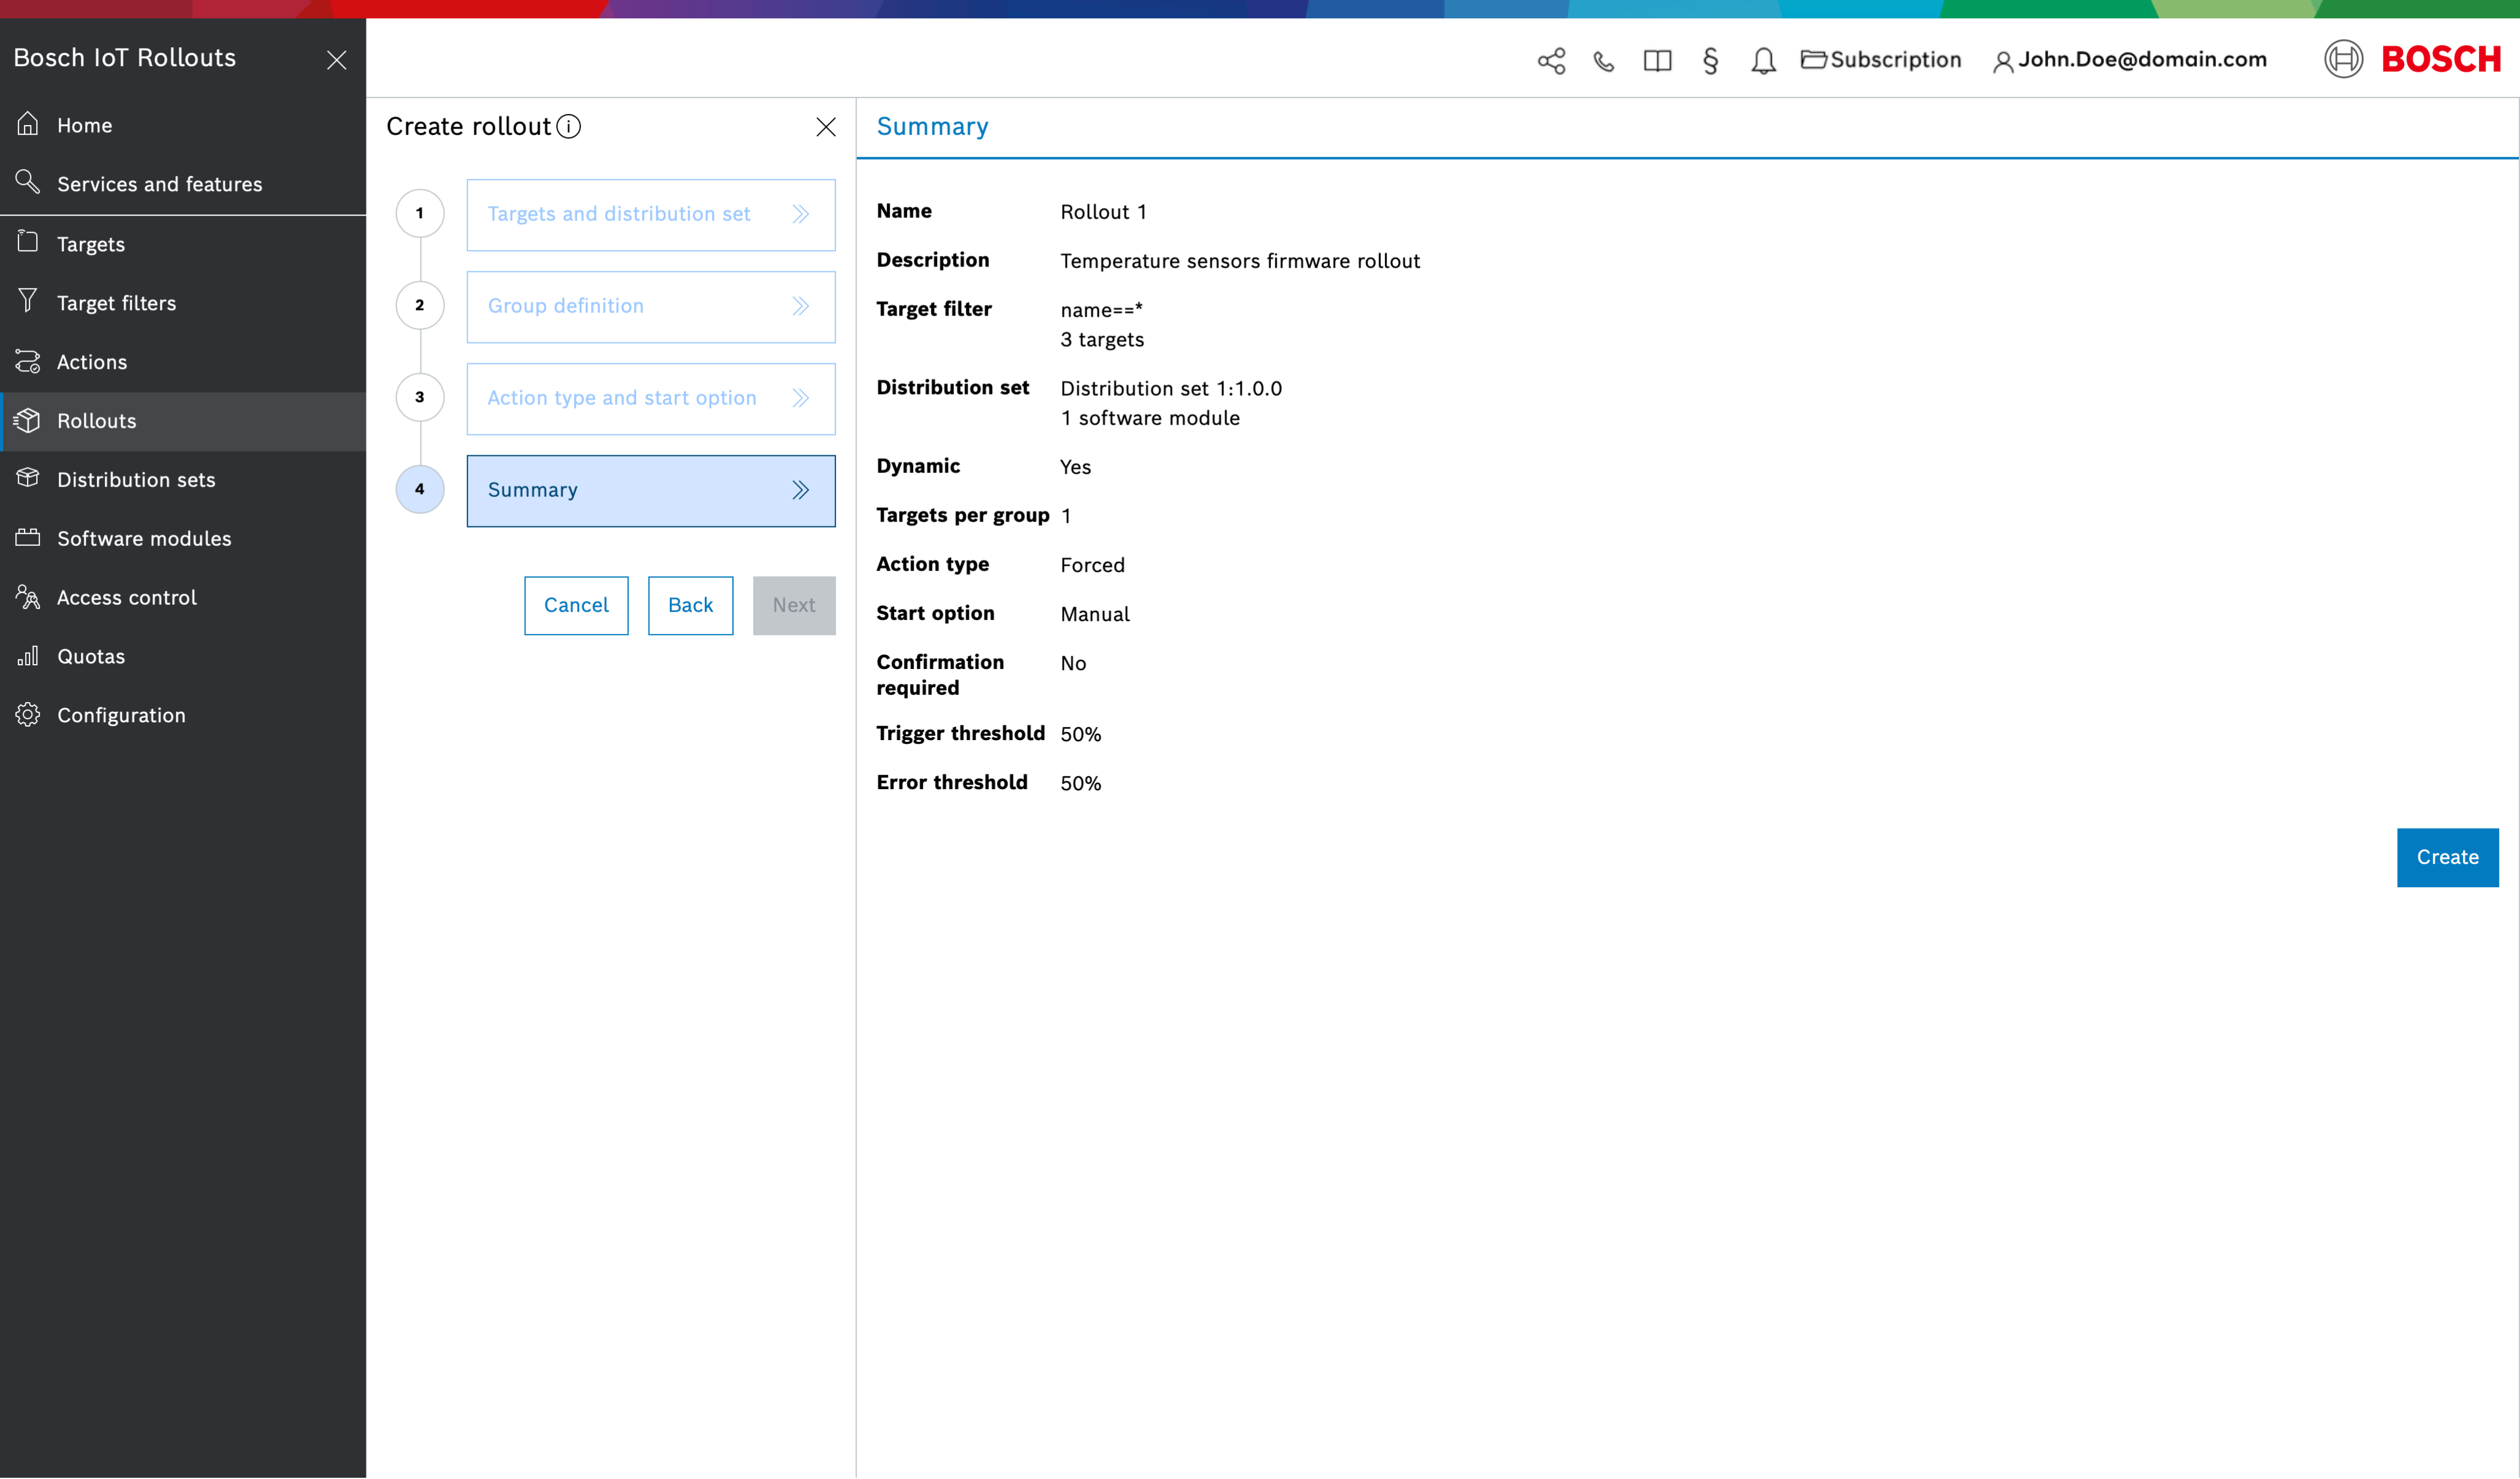Click the disabled Next button
Viewport: 2520px width, 1479px height.
(x=794, y=605)
